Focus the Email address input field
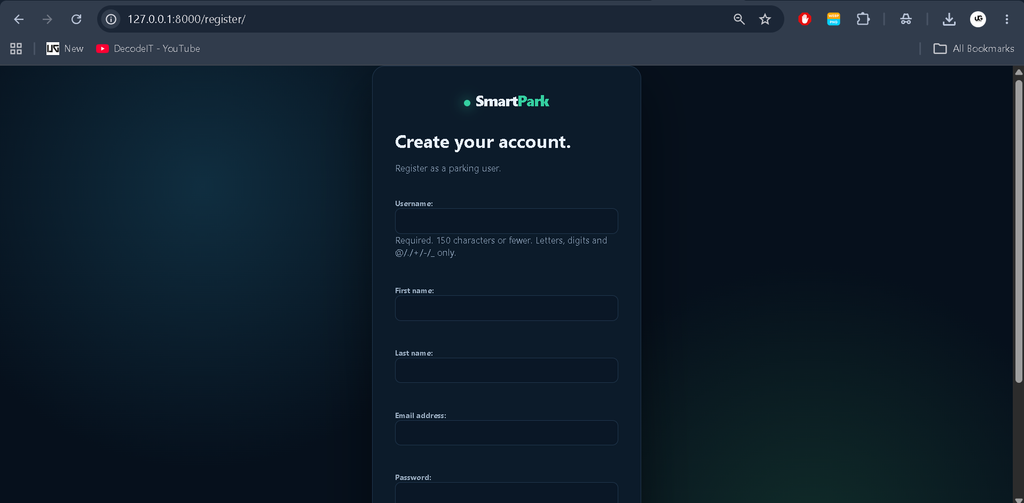The width and height of the screenshot is (1024, 503). click(x=506, y=432)
